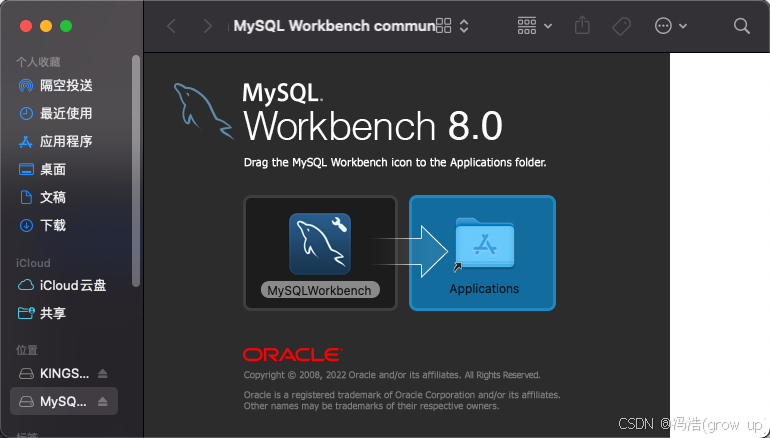Eject the KINGS... volume

point(103,374)
